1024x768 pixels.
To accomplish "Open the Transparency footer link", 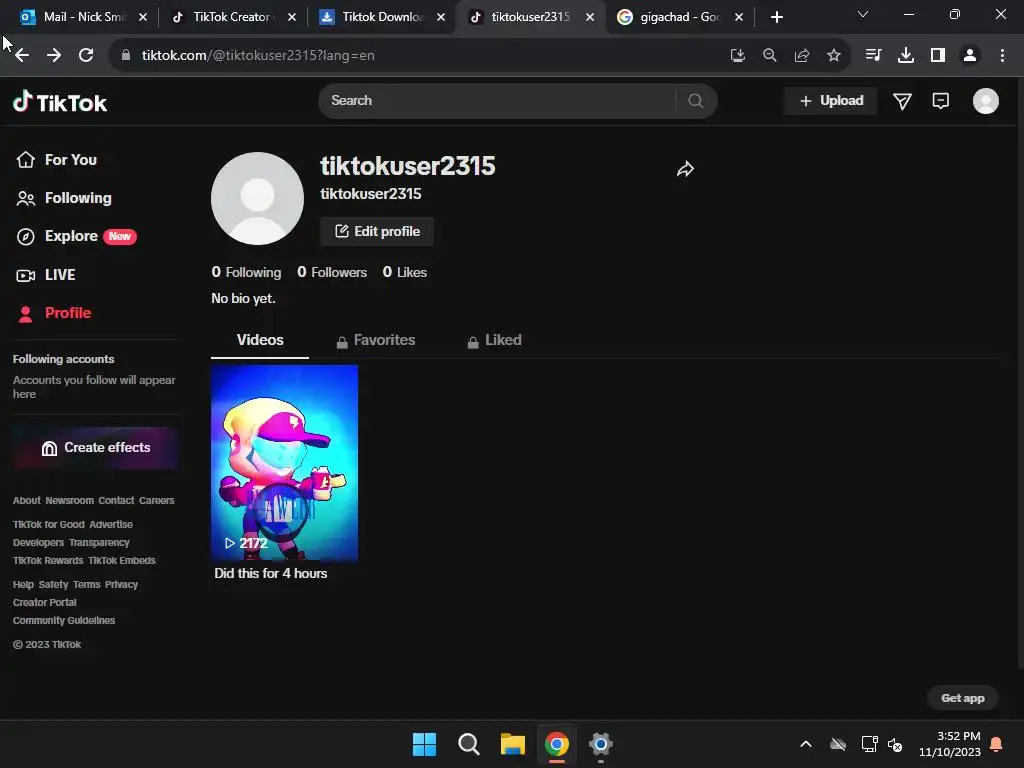I will point(99,543).
